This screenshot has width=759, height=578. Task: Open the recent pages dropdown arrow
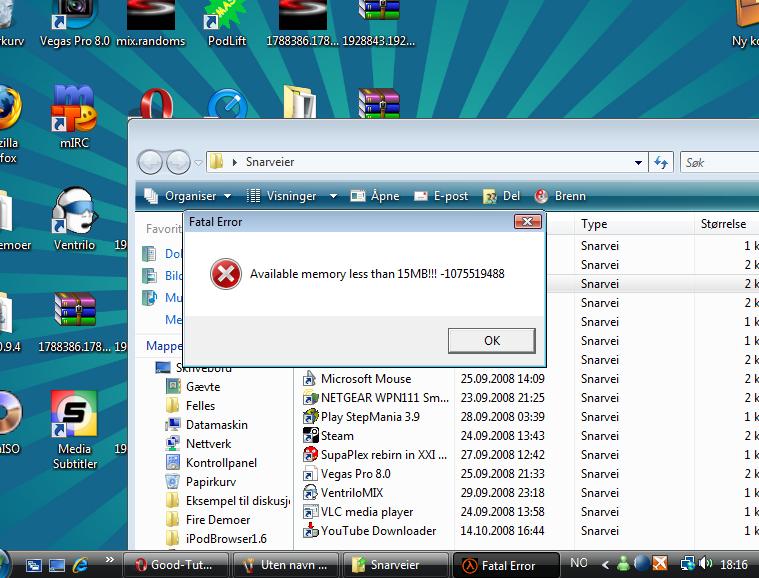tap(198, 163)
